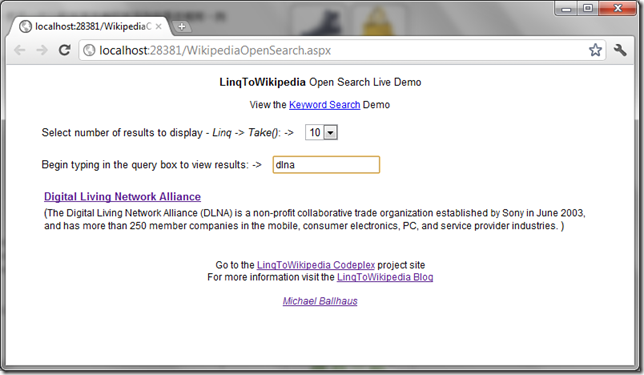Image resolution: width=644 pixels, height=375 pixels.
Task: Open the Chrome wrench settings menu
Action: pyautogui.click(x=620, y=50)
